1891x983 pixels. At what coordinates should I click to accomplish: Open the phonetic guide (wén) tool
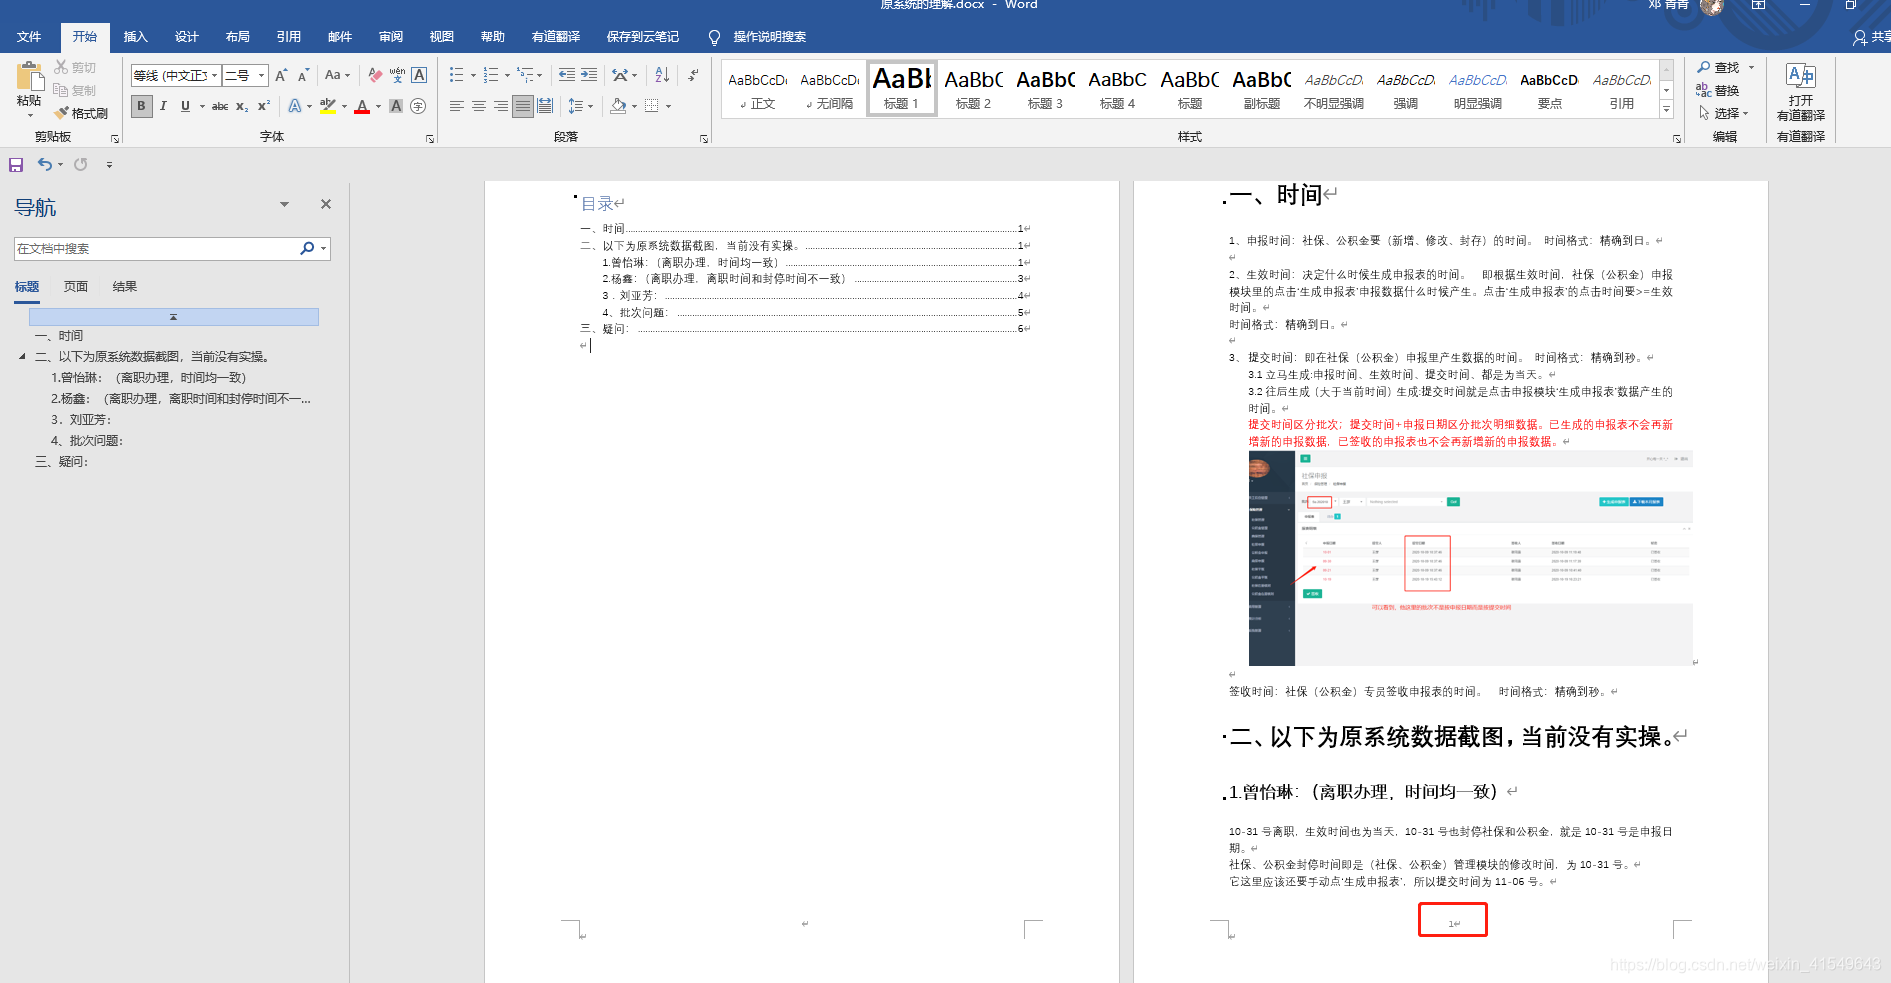pyautogui.click(x=397, y=75)
